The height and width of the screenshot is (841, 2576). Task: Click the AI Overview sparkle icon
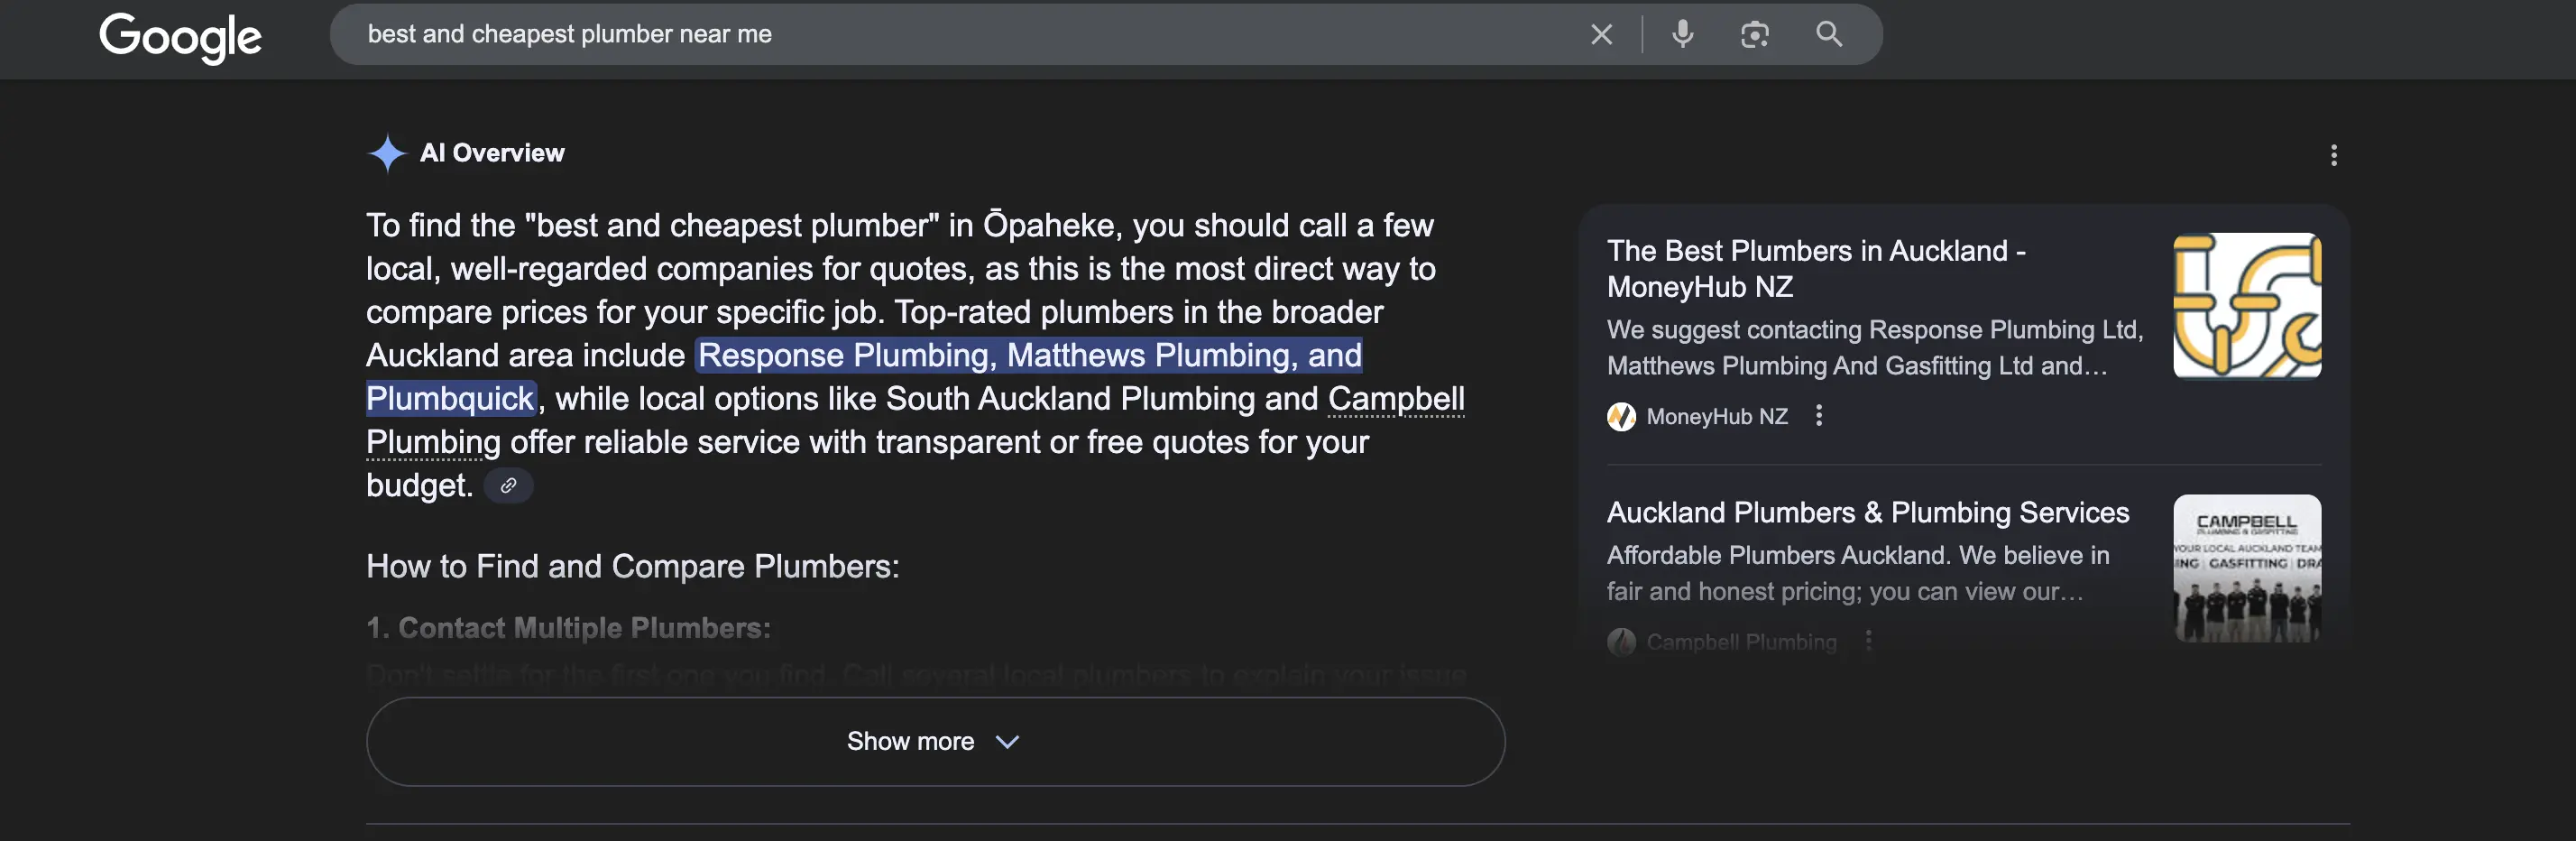387,154
